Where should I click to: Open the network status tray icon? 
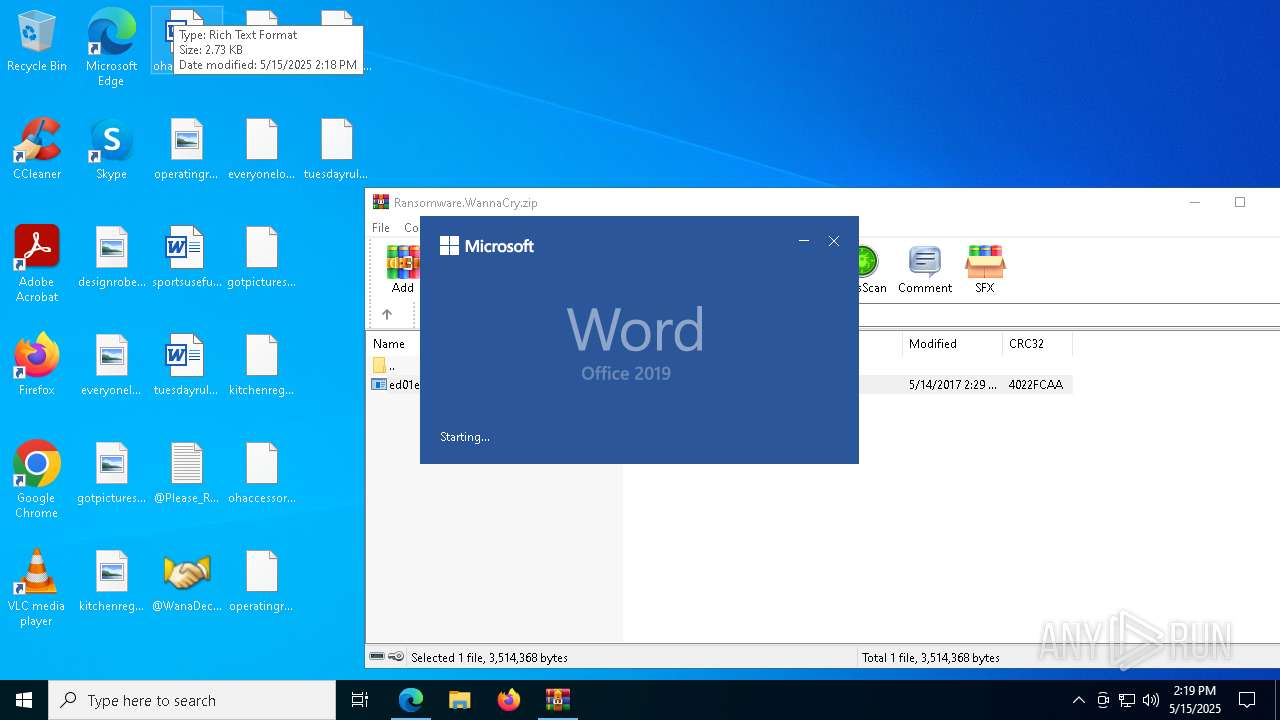[1127, 700]
